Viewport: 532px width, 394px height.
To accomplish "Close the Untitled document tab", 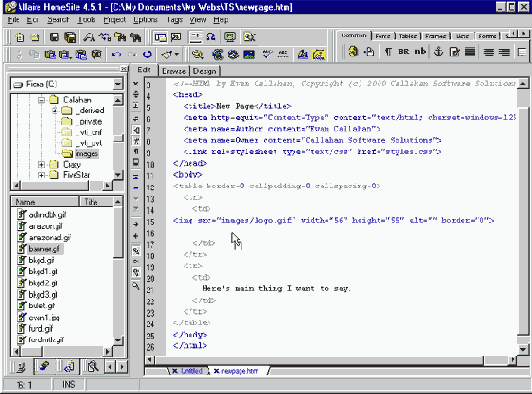I will click(174, 371).
